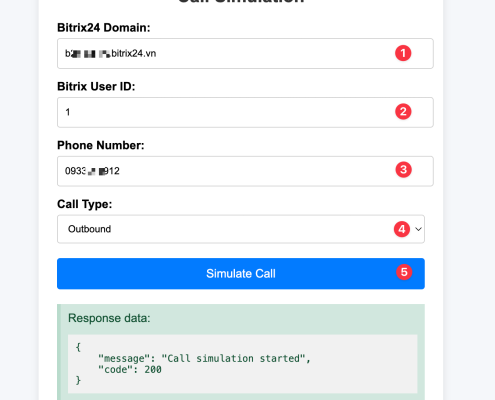
Task: Focus the Phone Number input field
Action: [245, 171]
